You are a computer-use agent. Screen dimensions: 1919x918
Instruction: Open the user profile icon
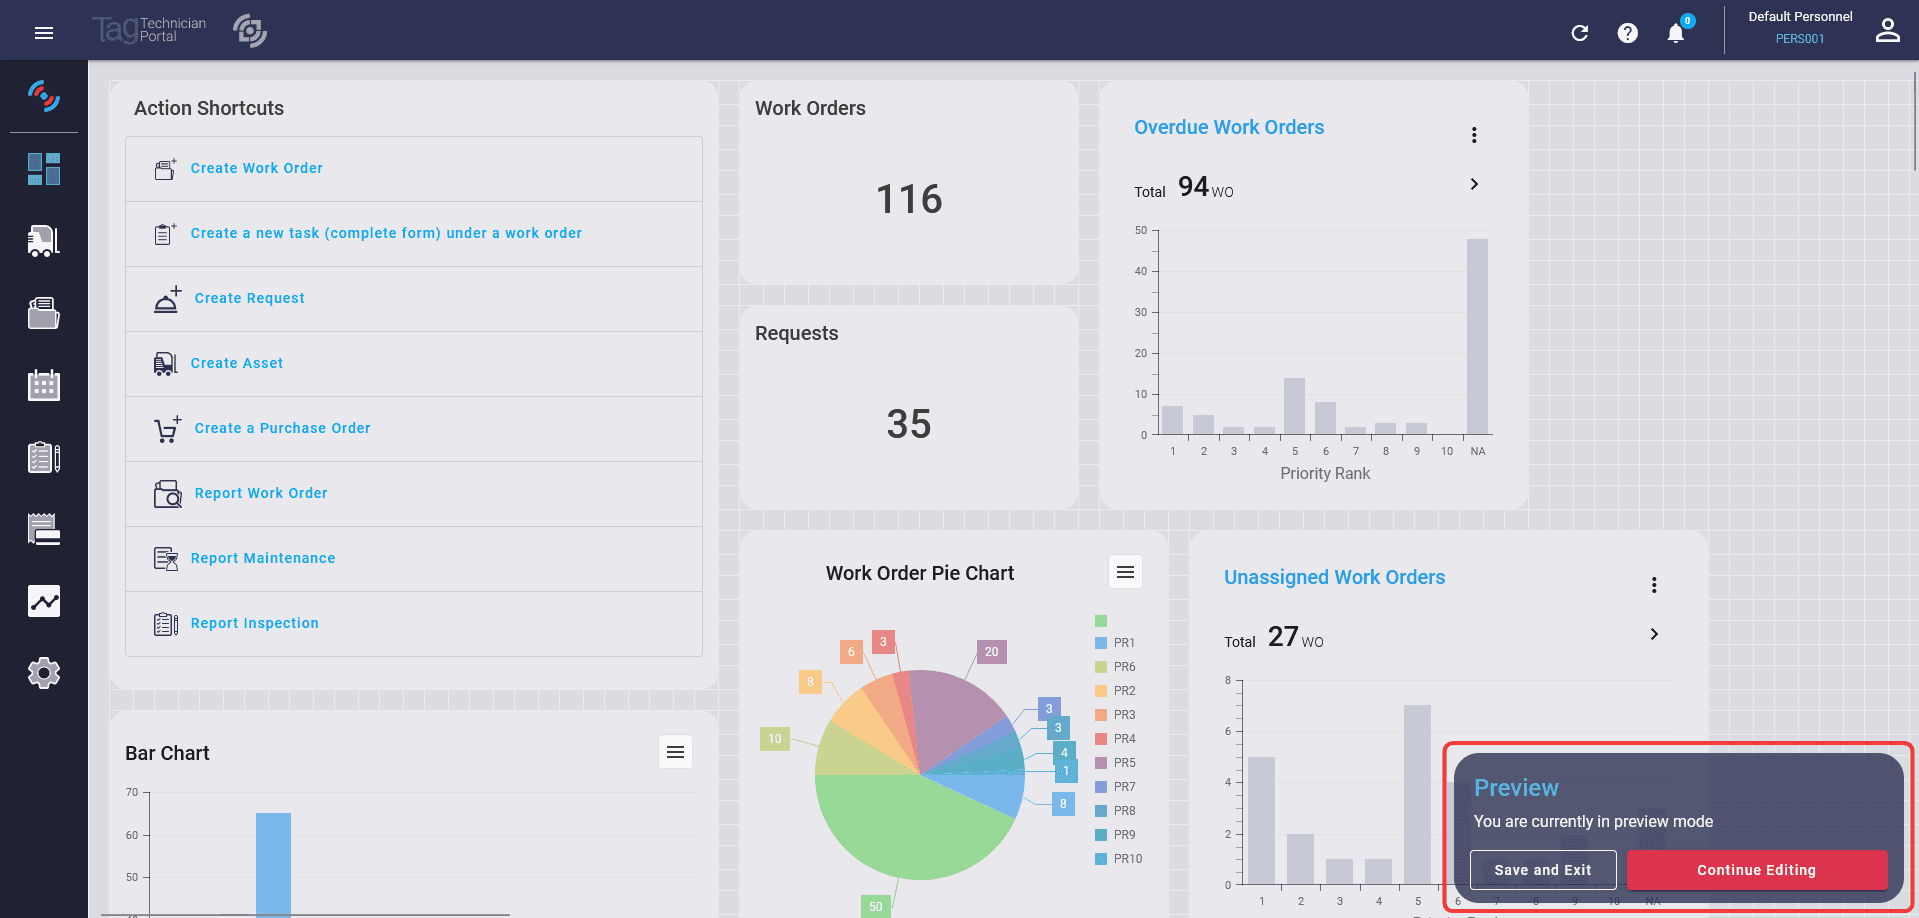pos(1887,31)
